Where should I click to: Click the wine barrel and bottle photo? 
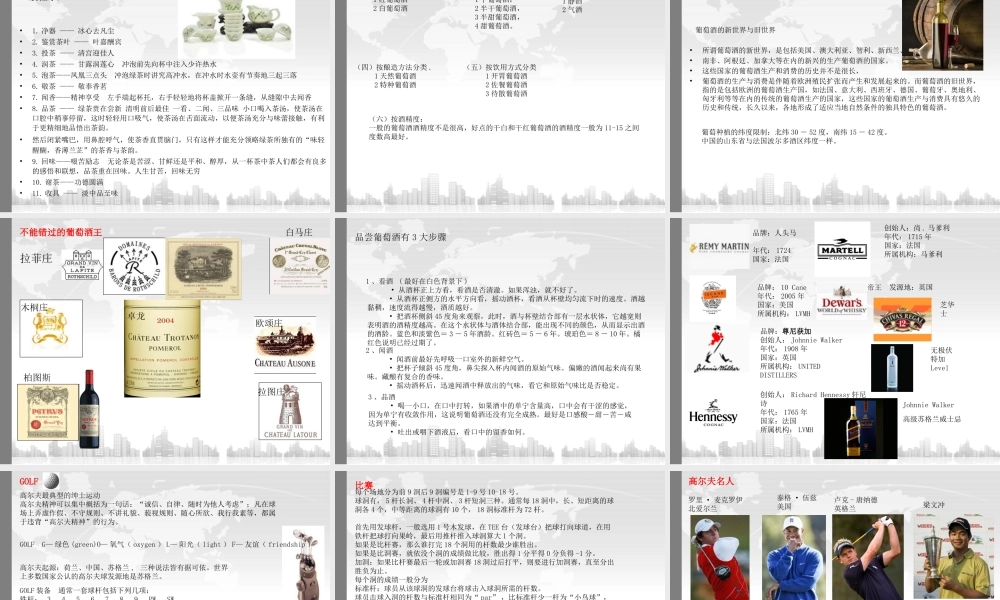942,35
